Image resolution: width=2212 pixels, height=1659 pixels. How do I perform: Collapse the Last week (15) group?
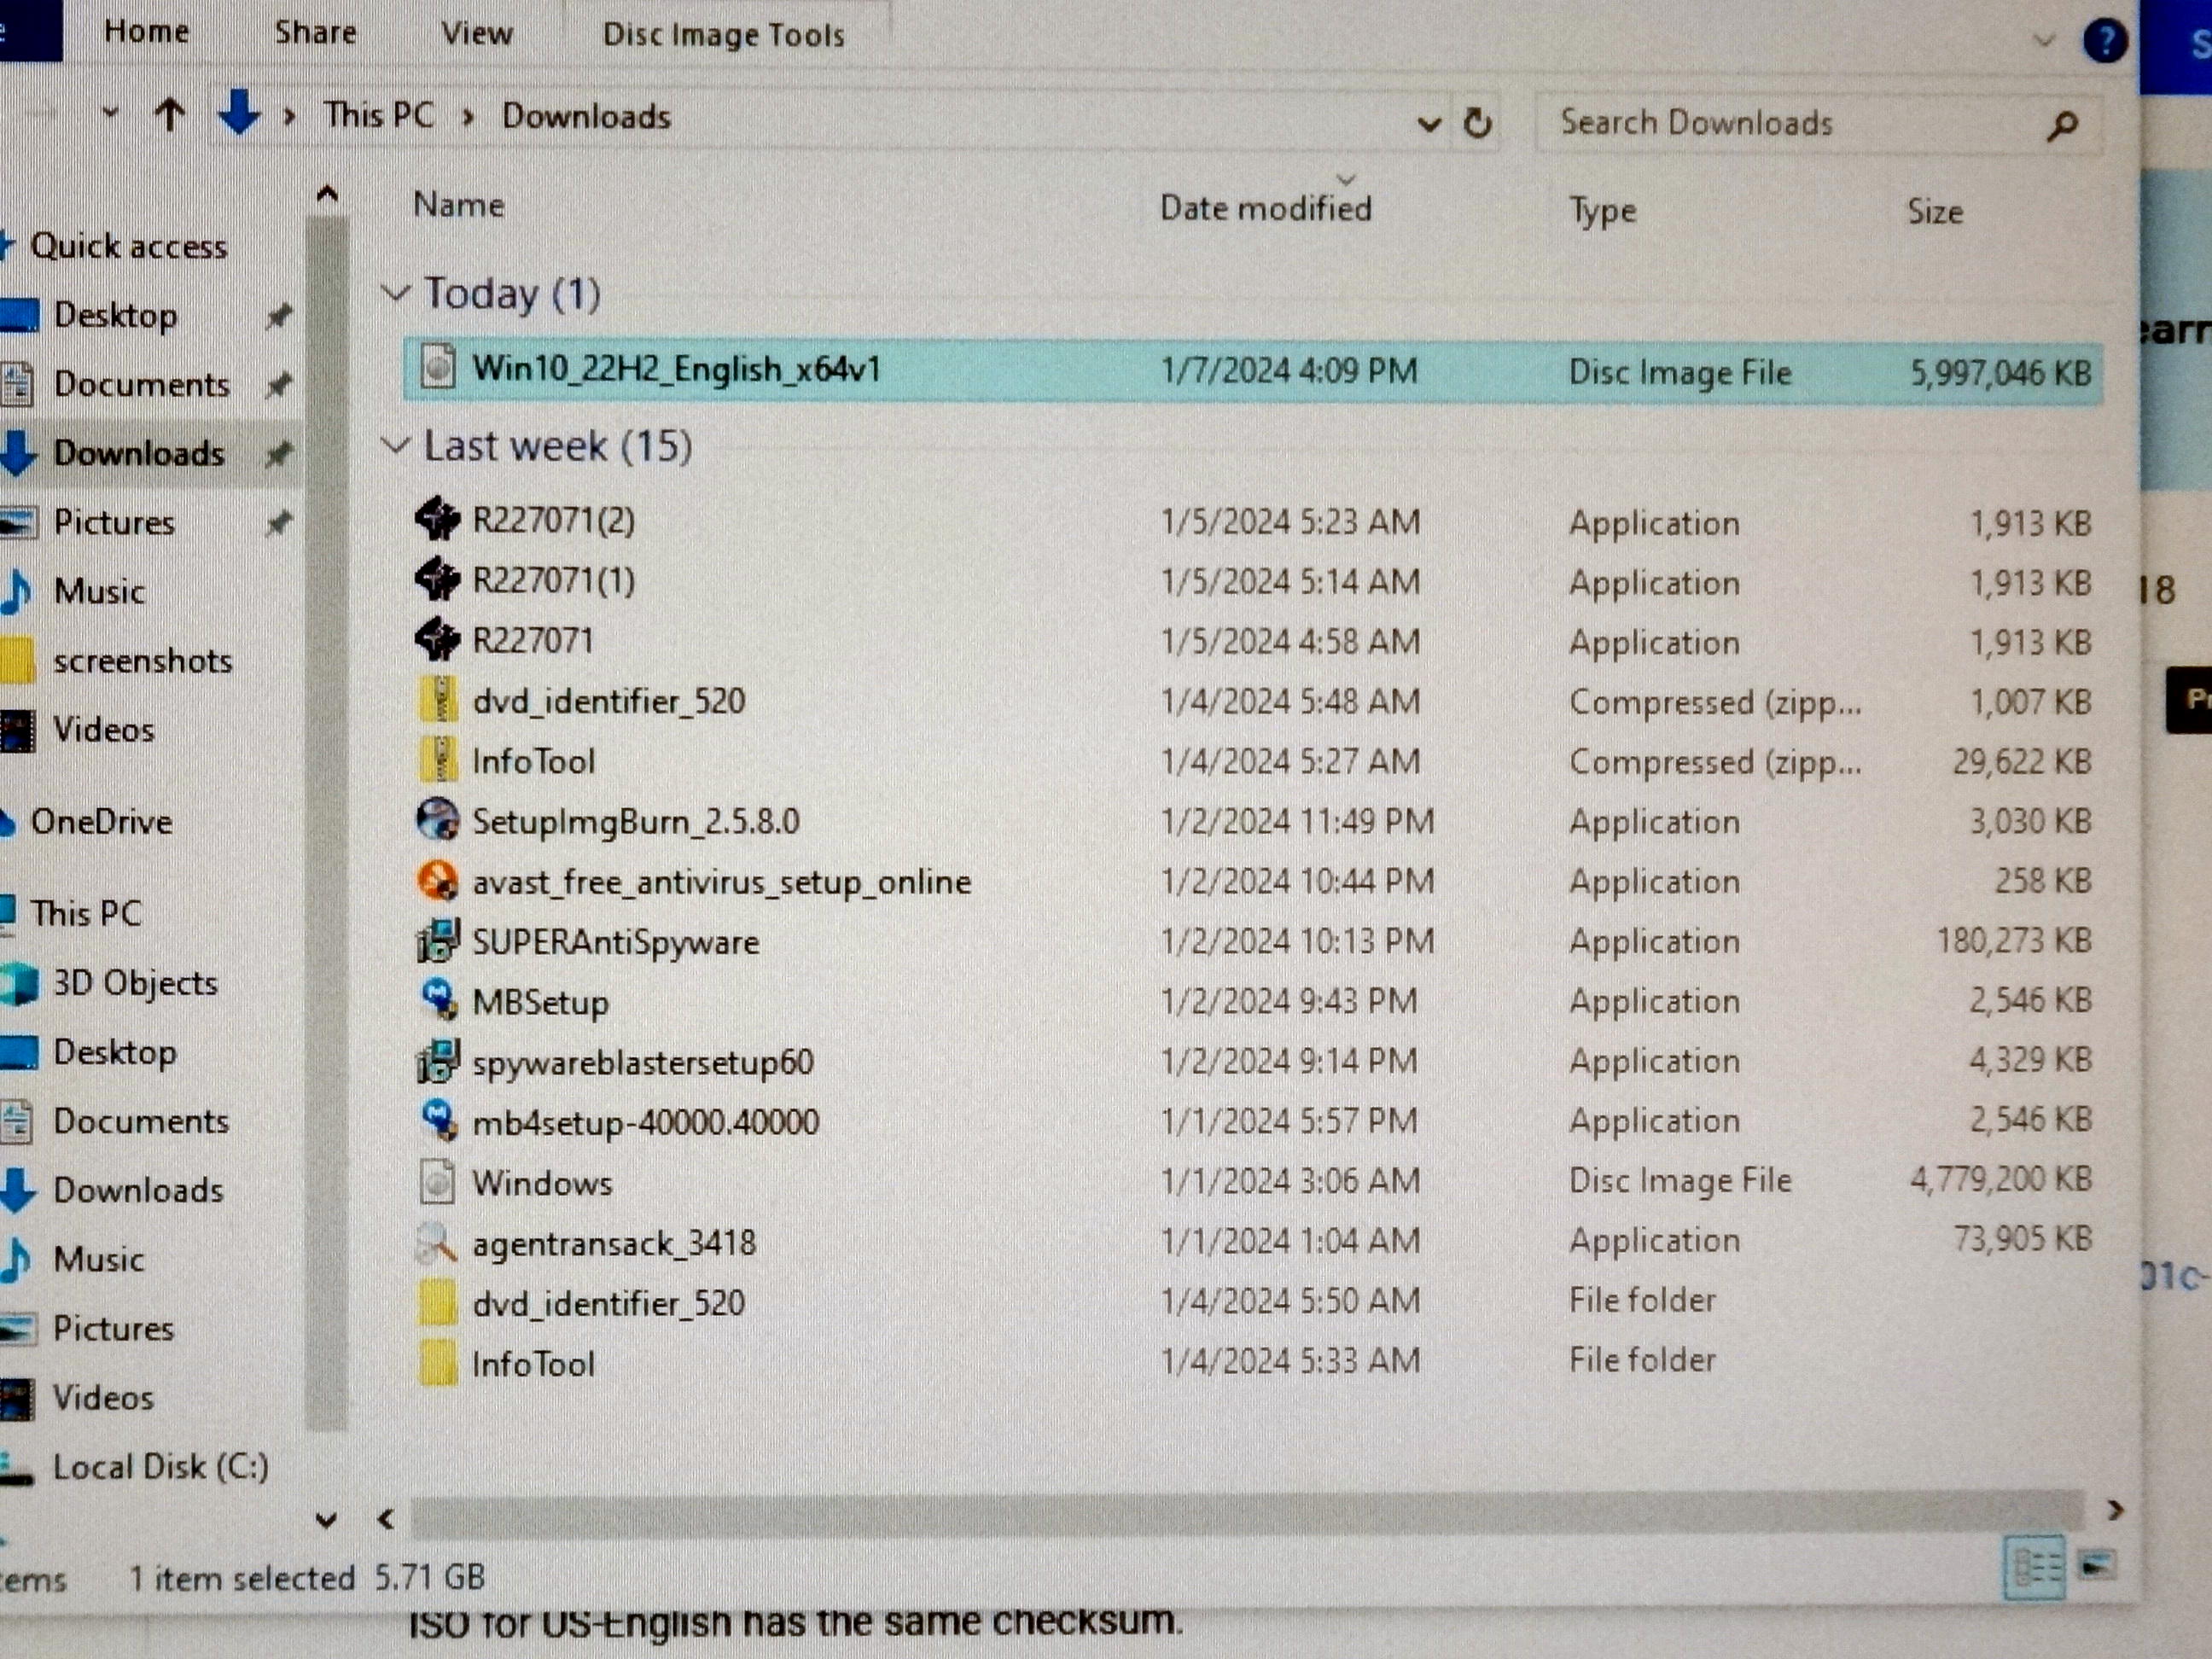coord(396,445)
